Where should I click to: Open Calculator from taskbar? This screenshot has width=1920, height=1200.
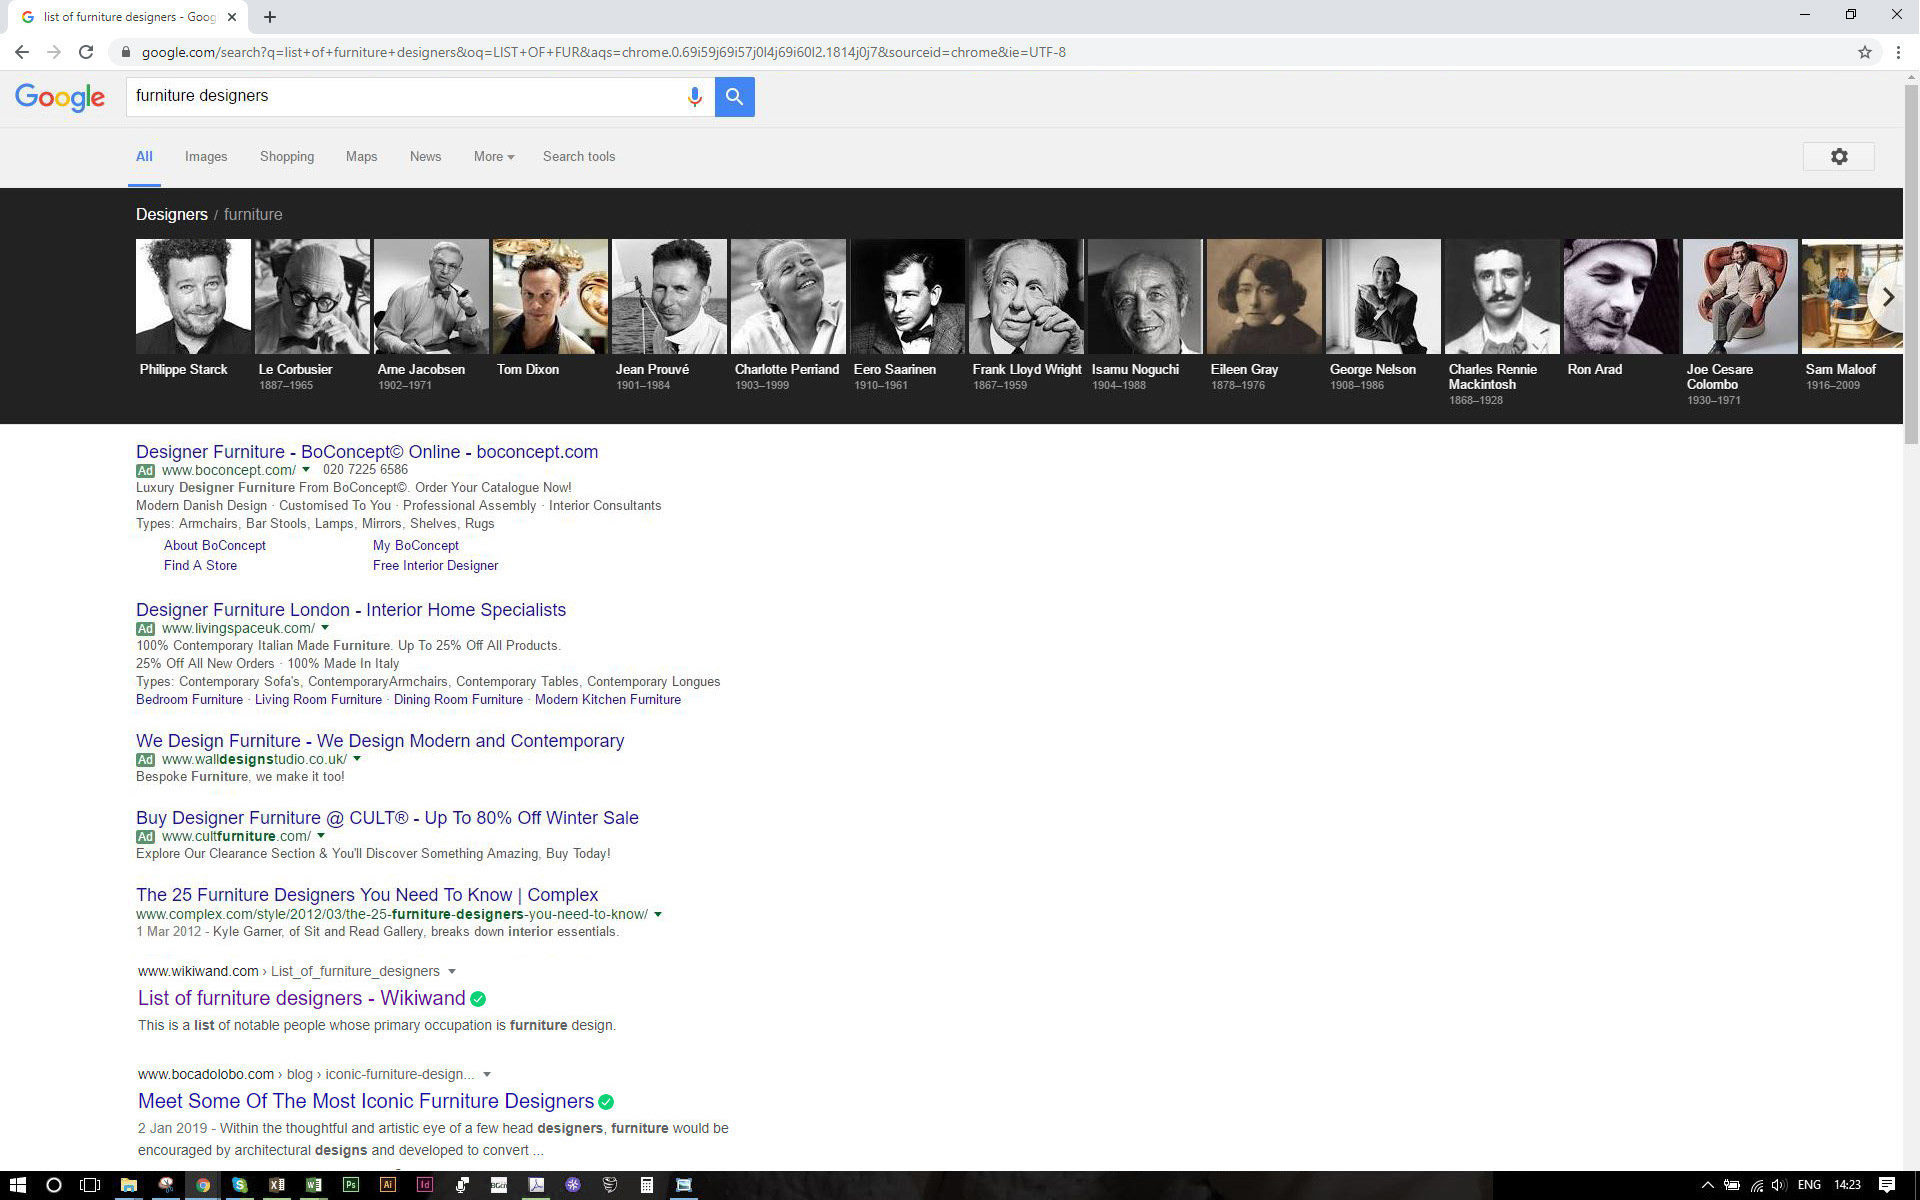(x=647, y=1185)
